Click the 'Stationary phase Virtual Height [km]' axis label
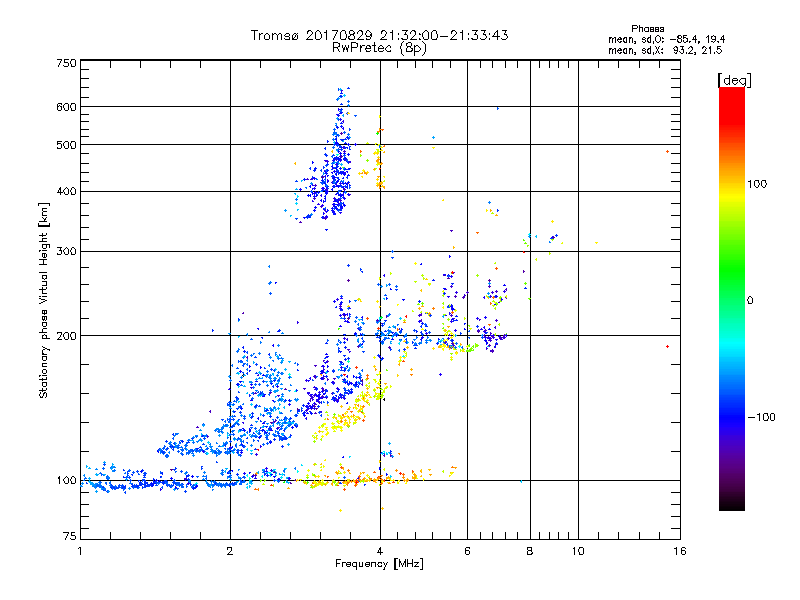 point(44,300)
